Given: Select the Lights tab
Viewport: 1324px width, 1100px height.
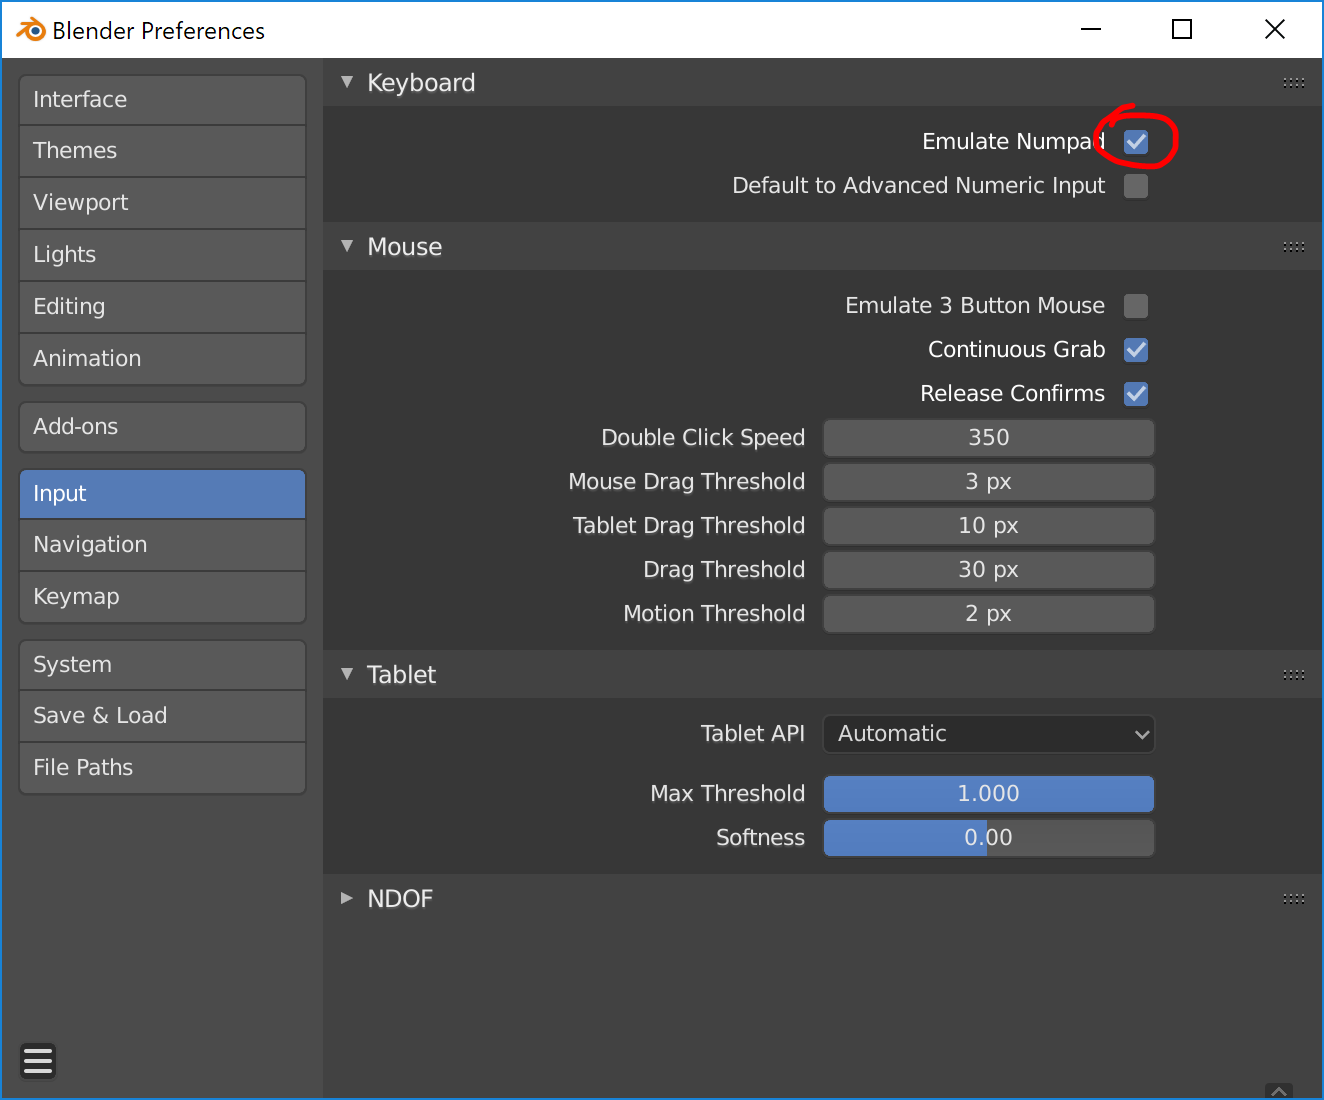Looking at the screenshot, I should 162,255.
